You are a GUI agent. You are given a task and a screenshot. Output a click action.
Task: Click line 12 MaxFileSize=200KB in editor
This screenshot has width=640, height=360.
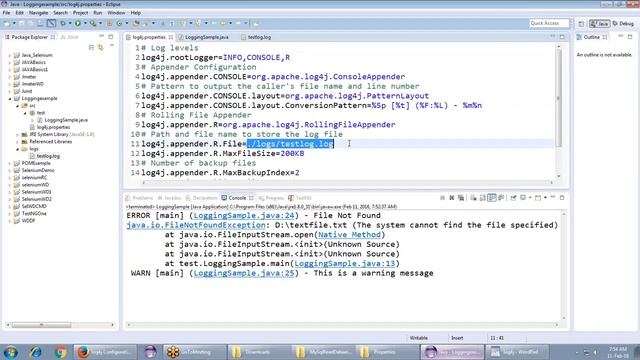pyautogui.click(x=222, y=153)
